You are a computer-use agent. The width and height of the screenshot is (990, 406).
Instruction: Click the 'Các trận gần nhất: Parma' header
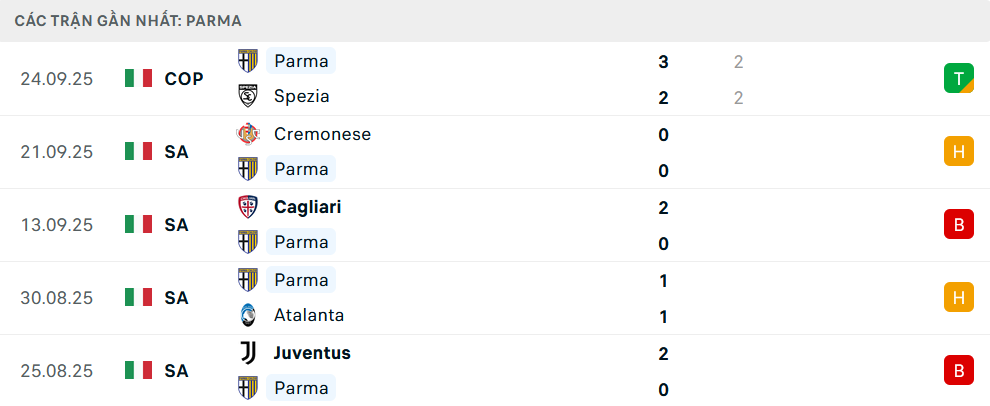coord(128,20)
